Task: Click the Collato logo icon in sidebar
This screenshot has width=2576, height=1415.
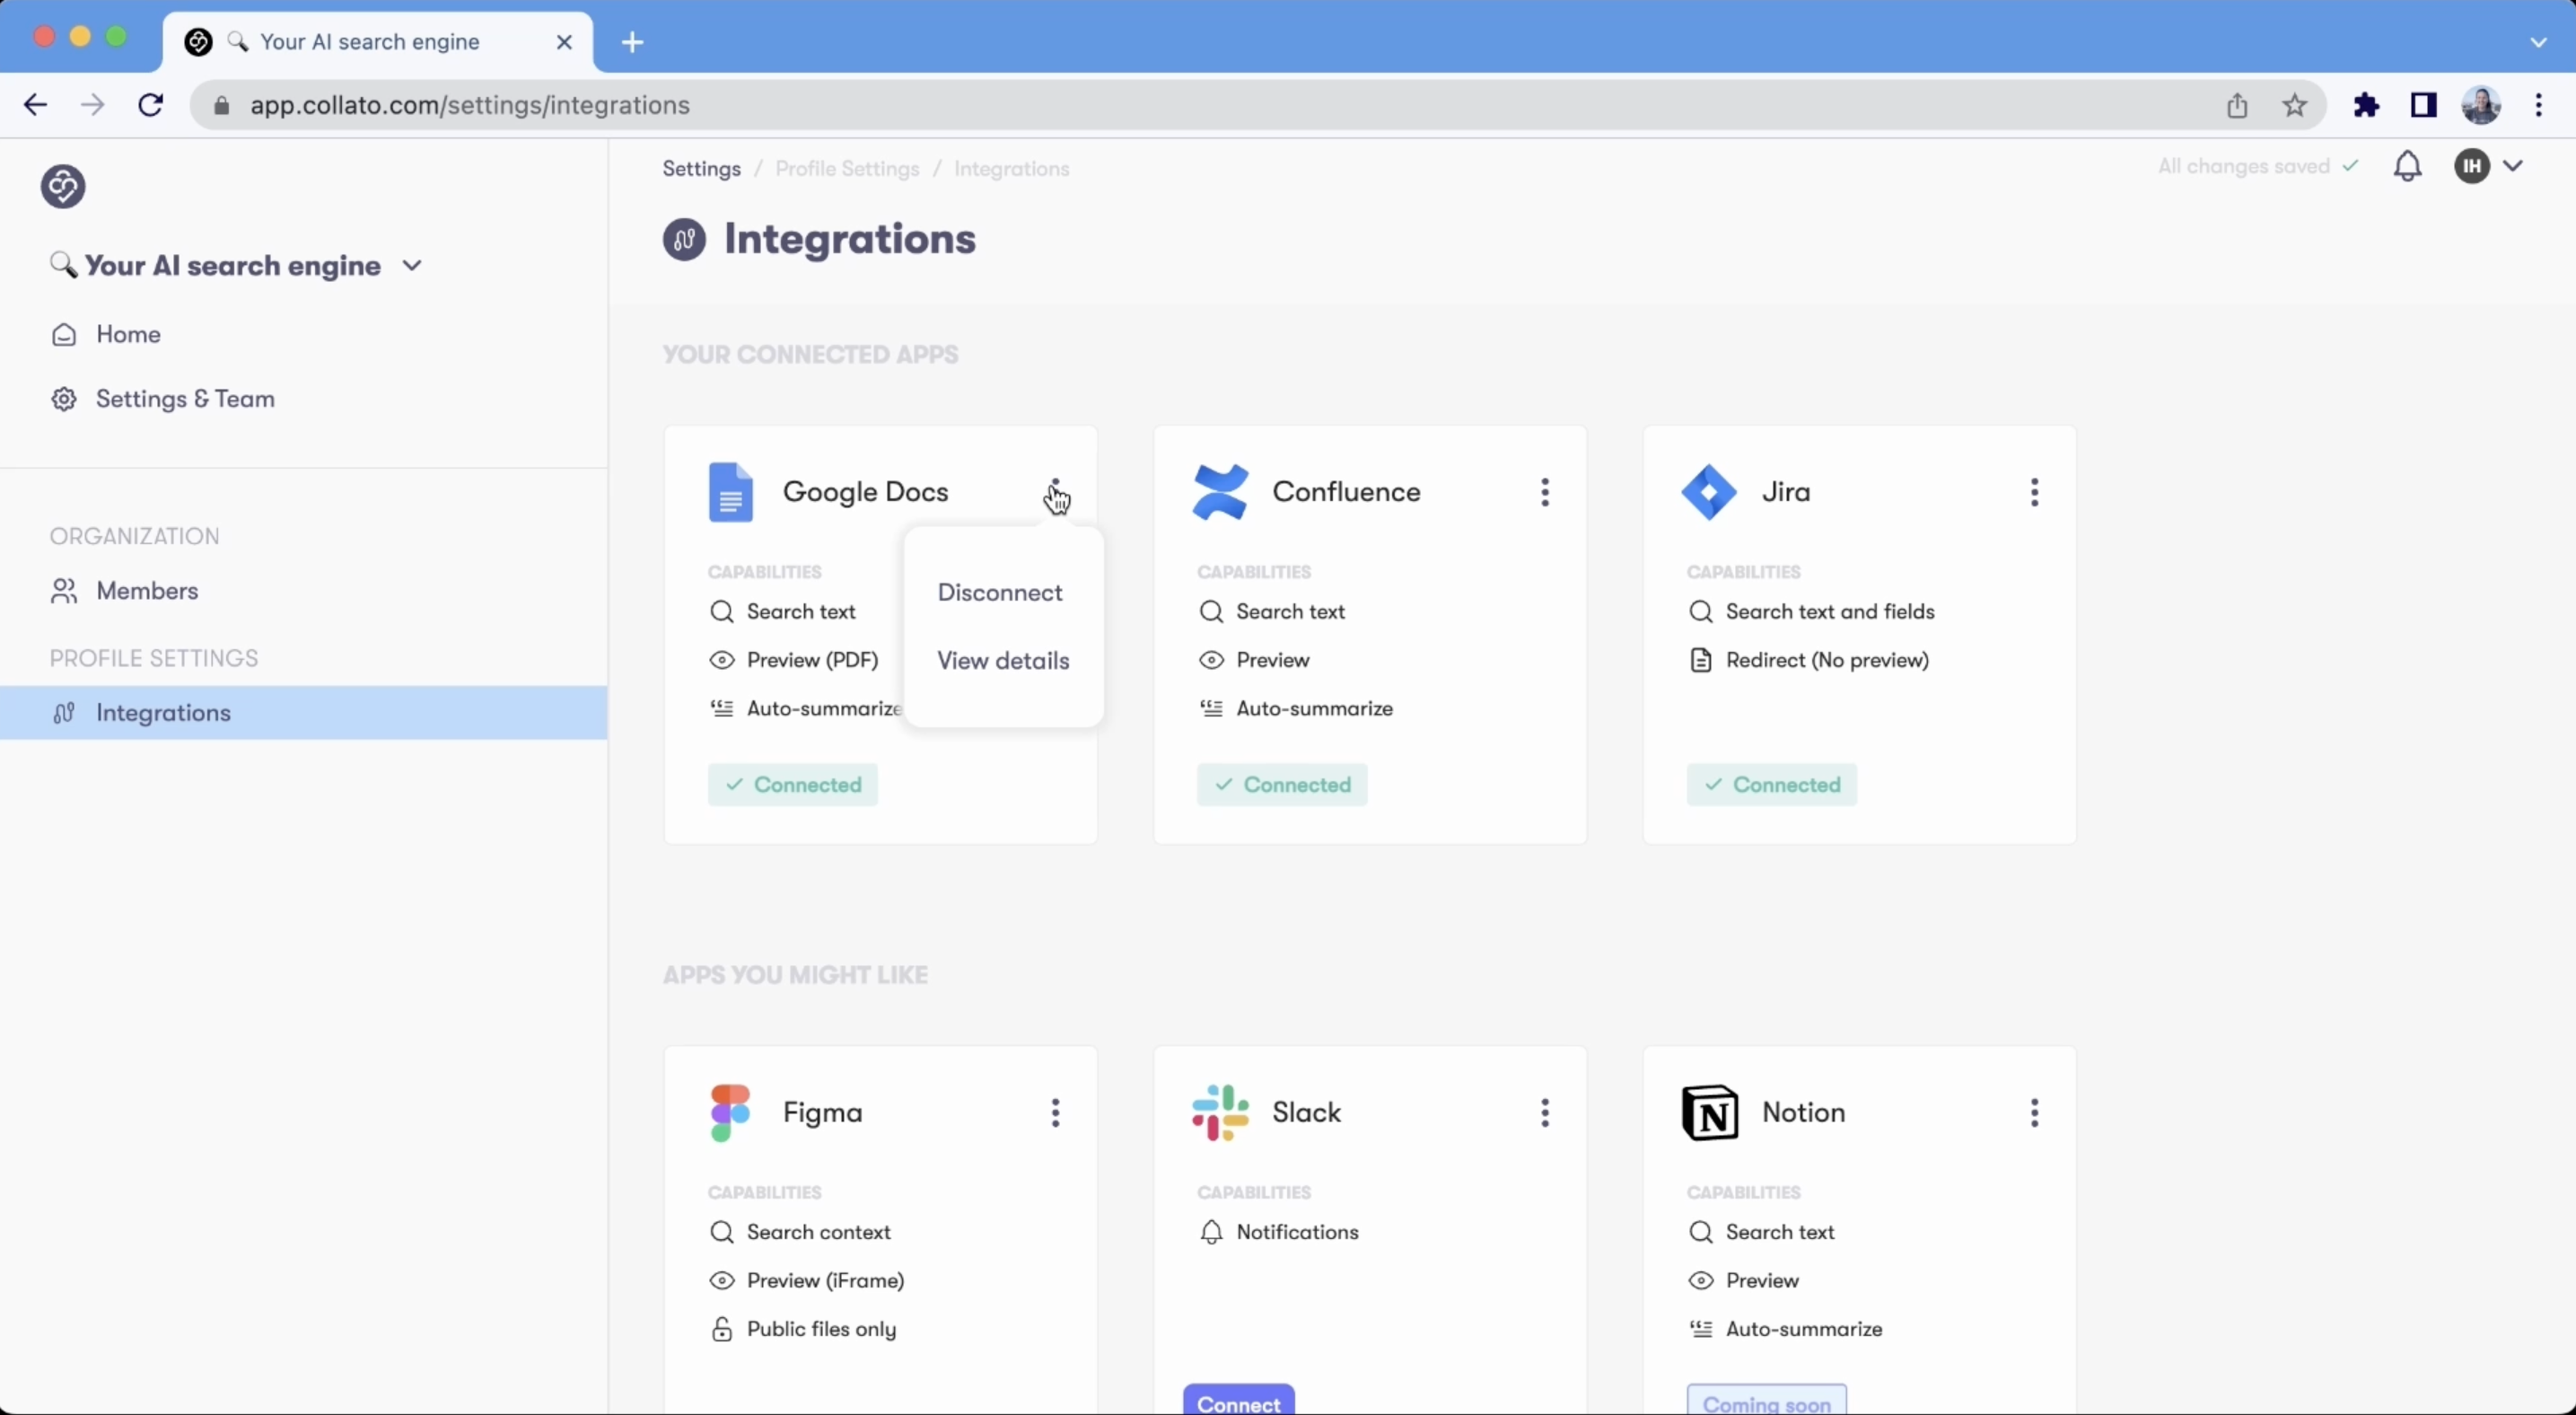Action: pyautogui.click(x=63, y=186)
